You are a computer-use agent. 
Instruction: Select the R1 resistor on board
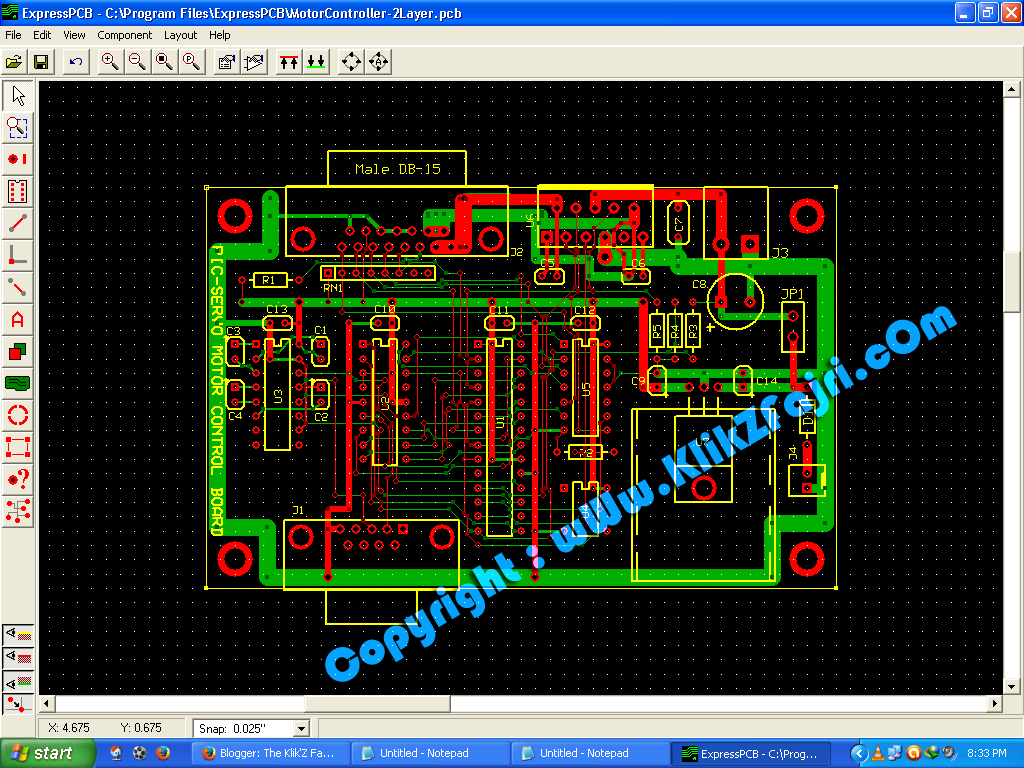point(269,280)
